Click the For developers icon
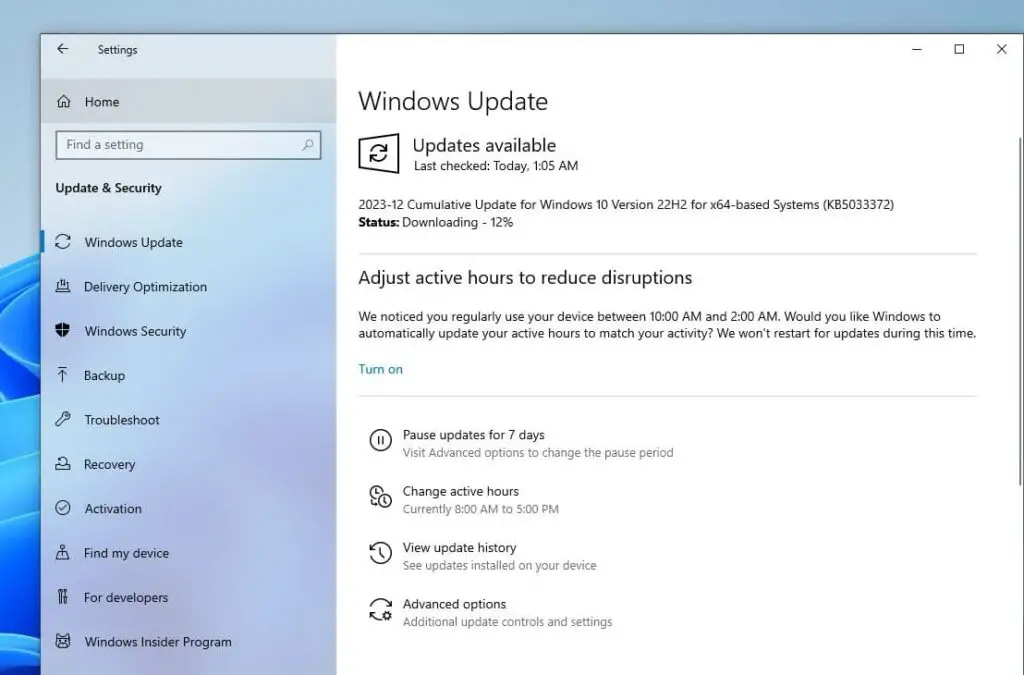Viewport: 1024px width, 675px height. coord(62,597)
